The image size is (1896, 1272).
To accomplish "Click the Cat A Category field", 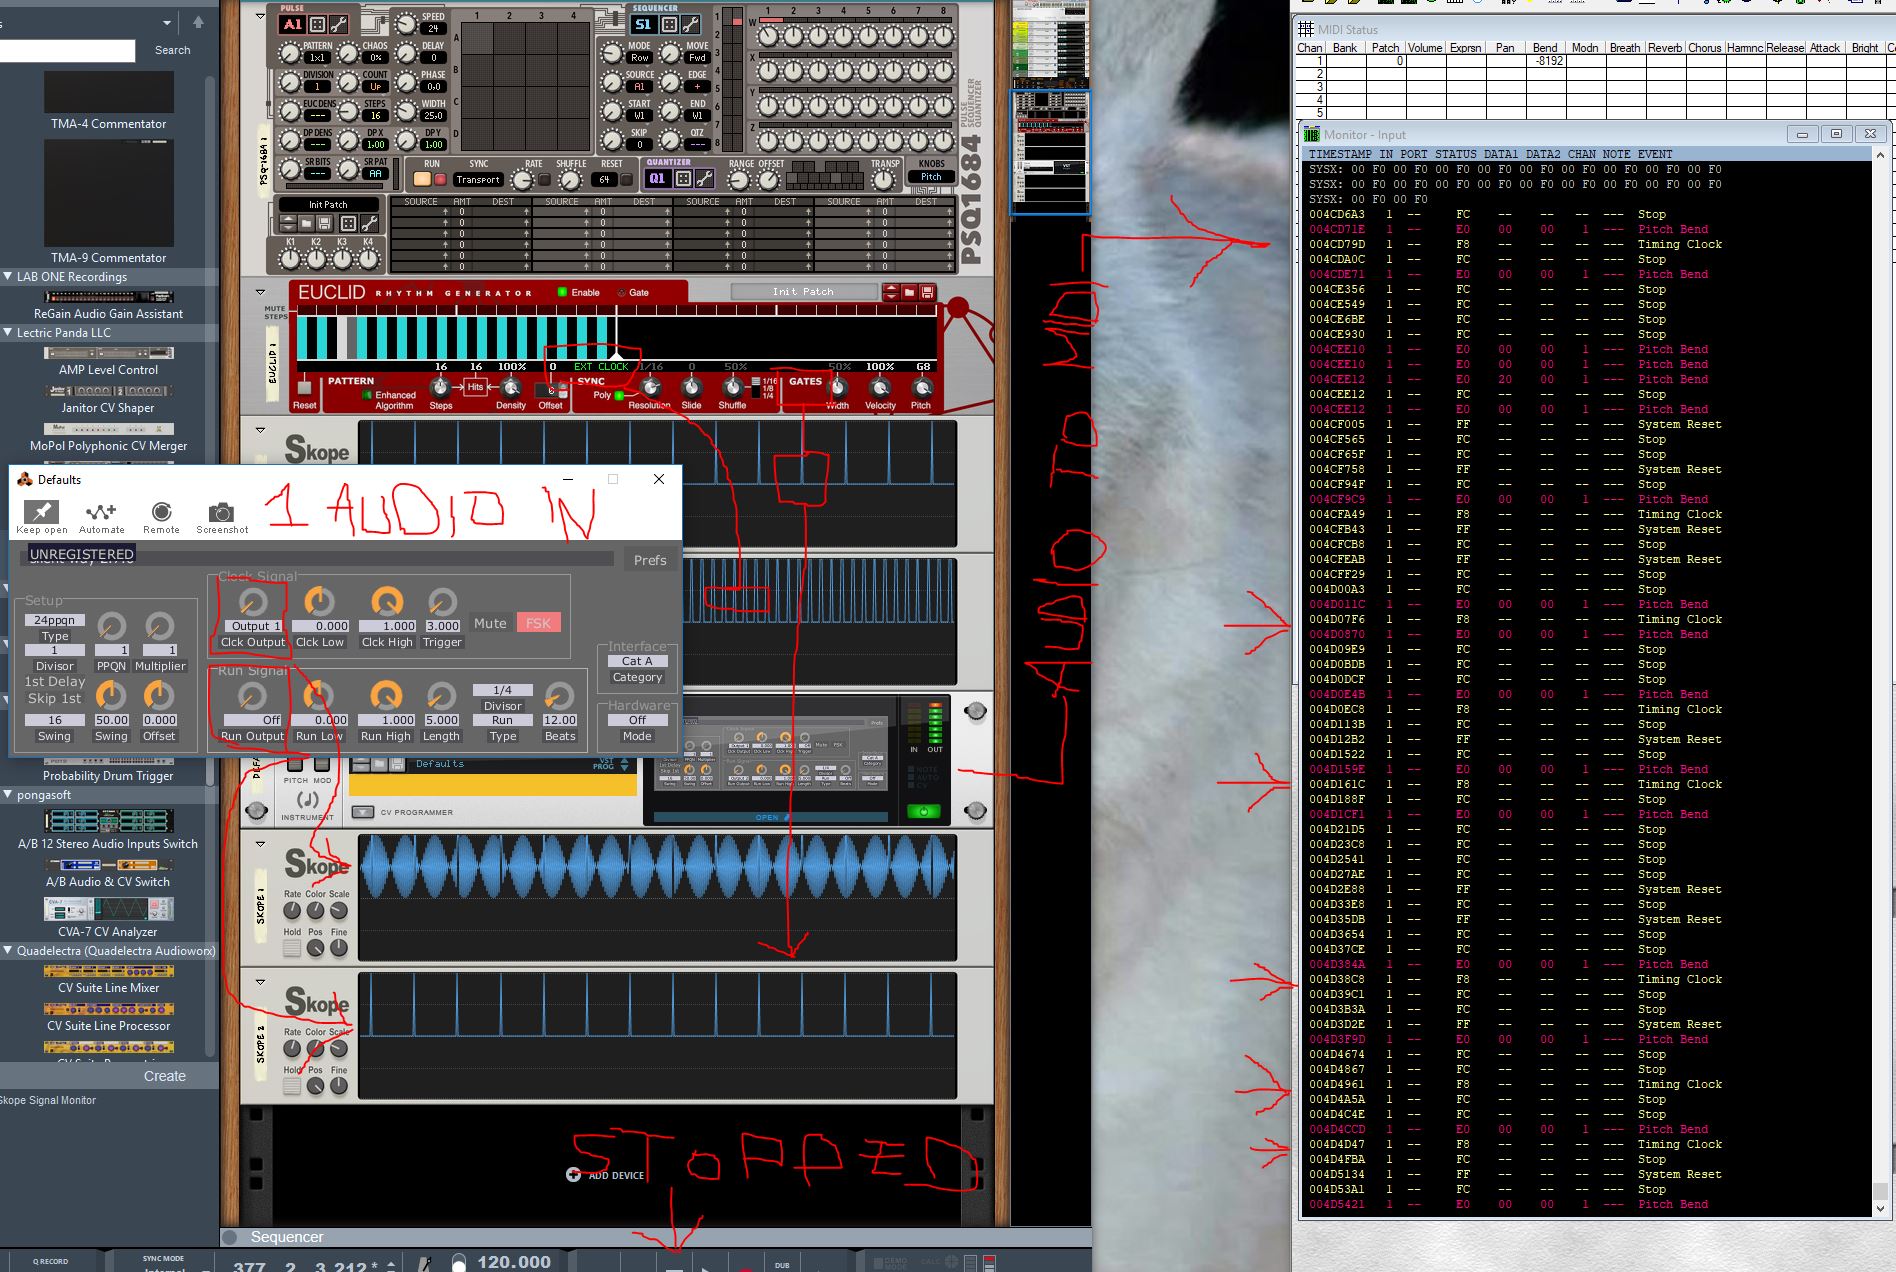I will (637, 661).
